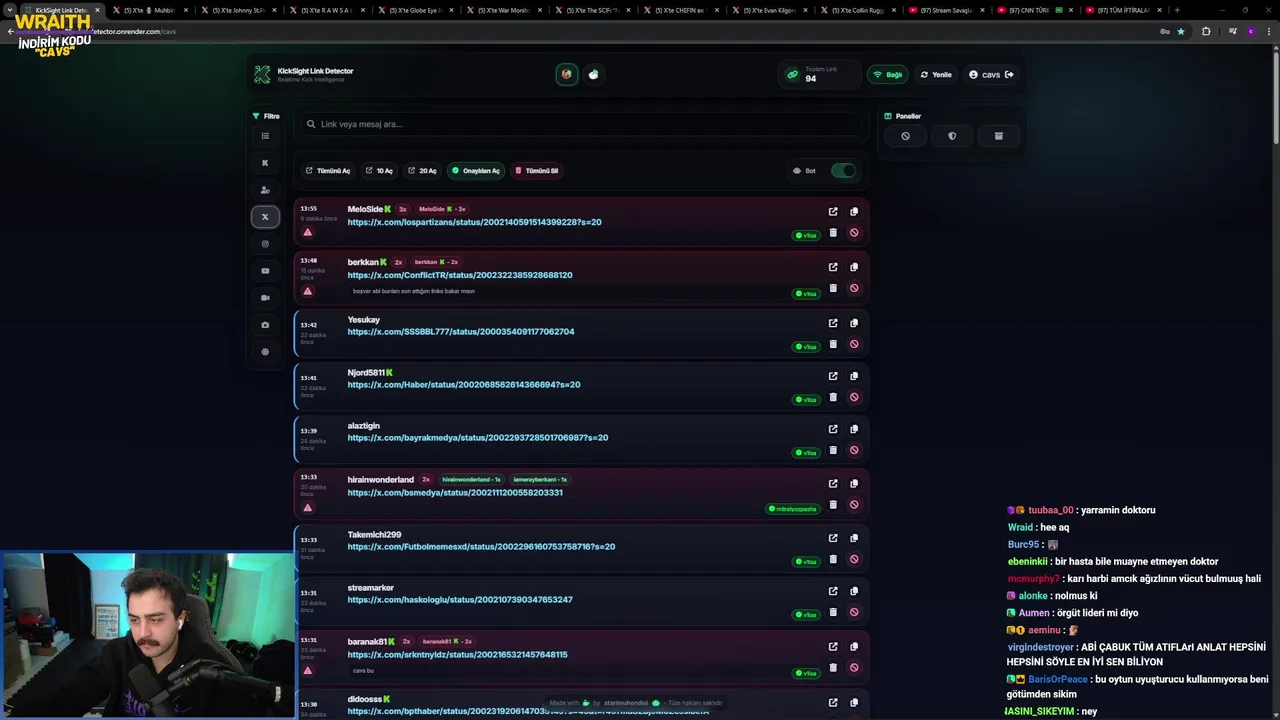Select the photo camera filter icon

point(265,325)
